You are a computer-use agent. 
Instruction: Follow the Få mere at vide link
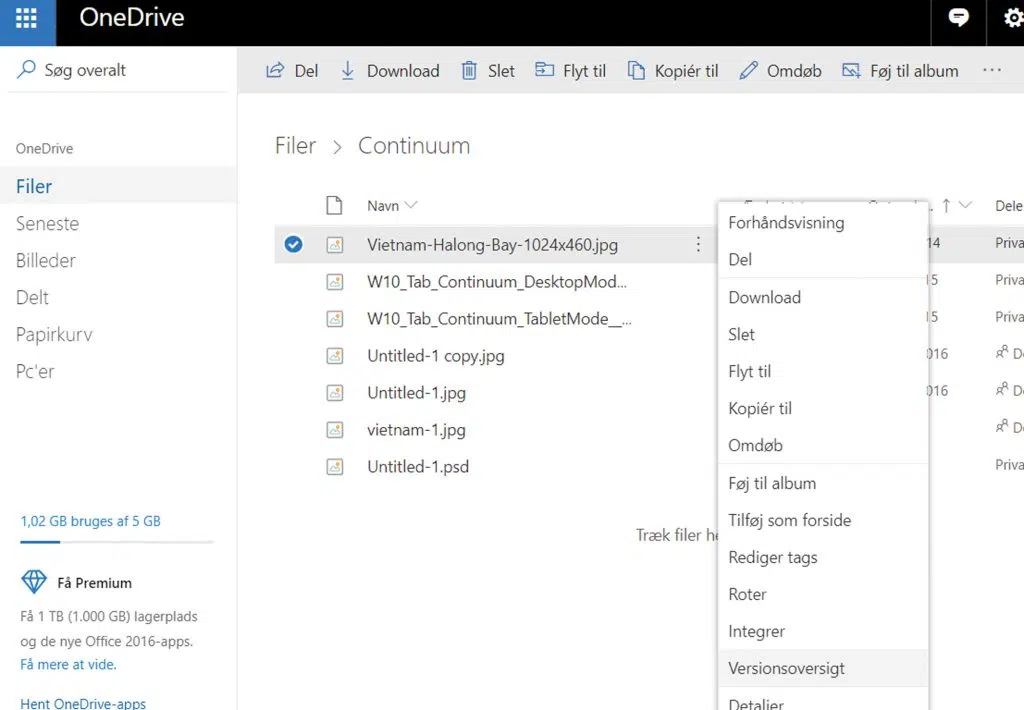pyautogui.click(x=69, y=664)
